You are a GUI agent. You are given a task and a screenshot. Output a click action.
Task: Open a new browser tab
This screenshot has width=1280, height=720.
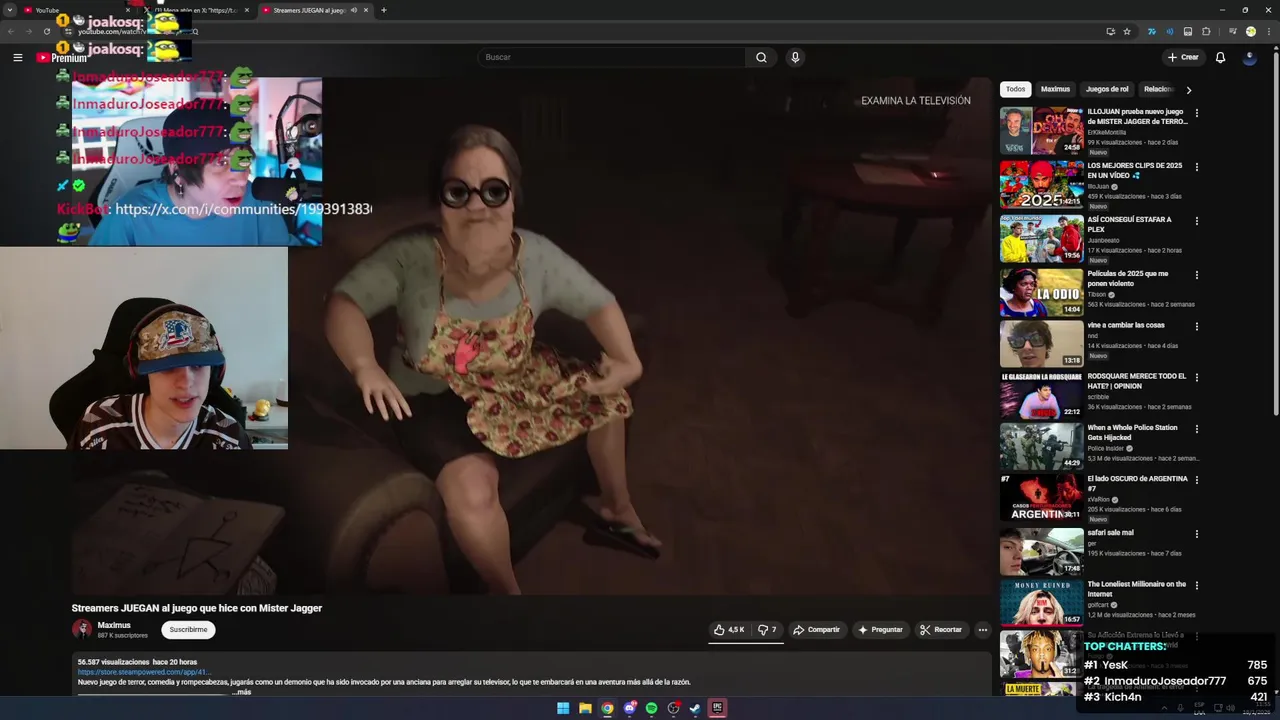coord(383,10)
